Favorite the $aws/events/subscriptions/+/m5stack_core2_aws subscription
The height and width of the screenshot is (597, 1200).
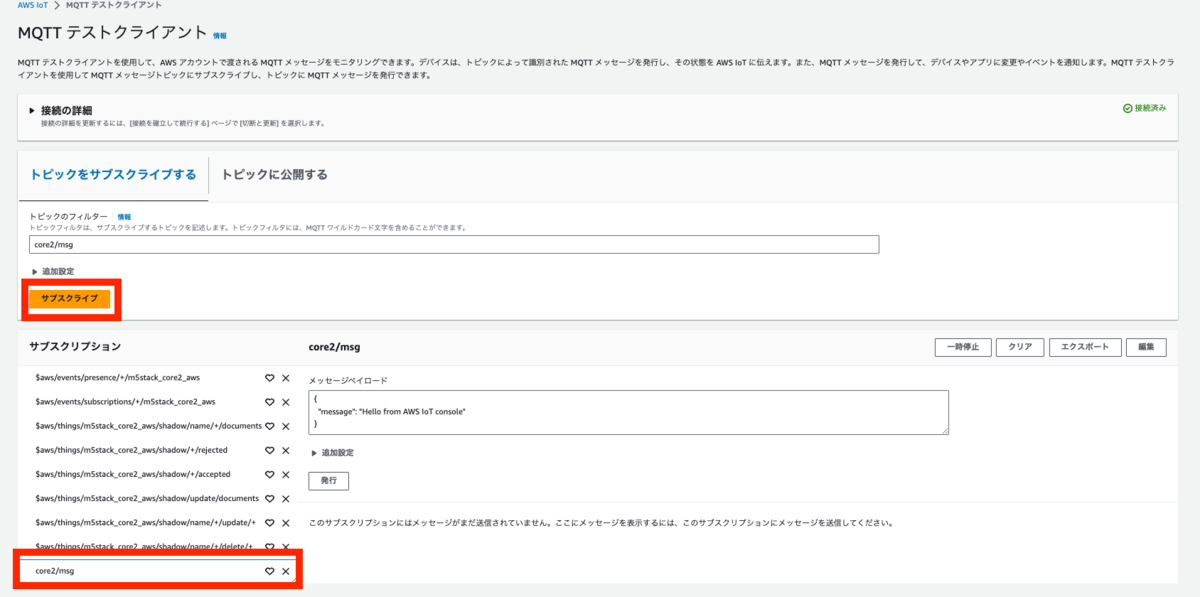click(269, 402)
